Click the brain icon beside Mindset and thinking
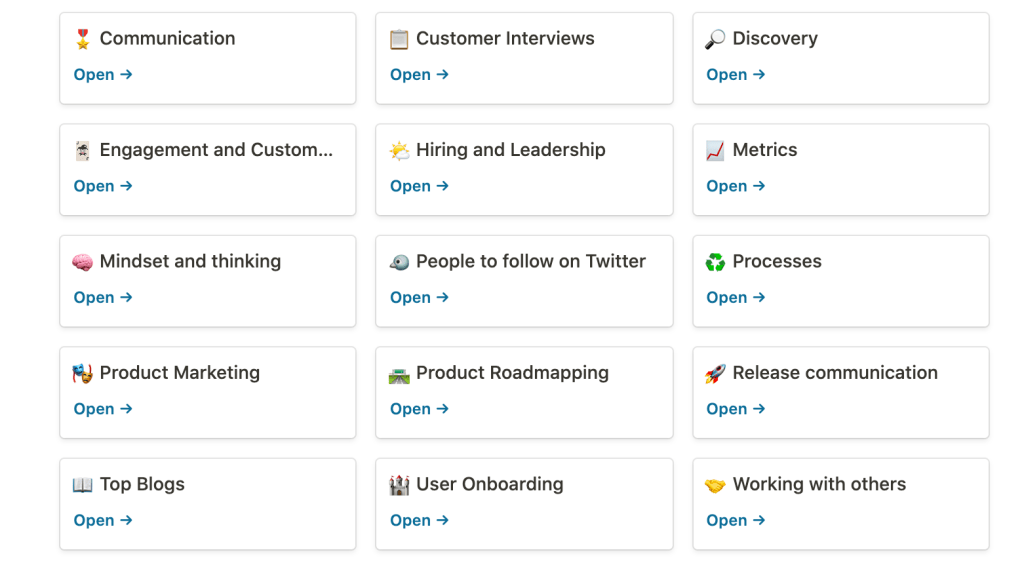1024x569 pixels. point(83,262)
